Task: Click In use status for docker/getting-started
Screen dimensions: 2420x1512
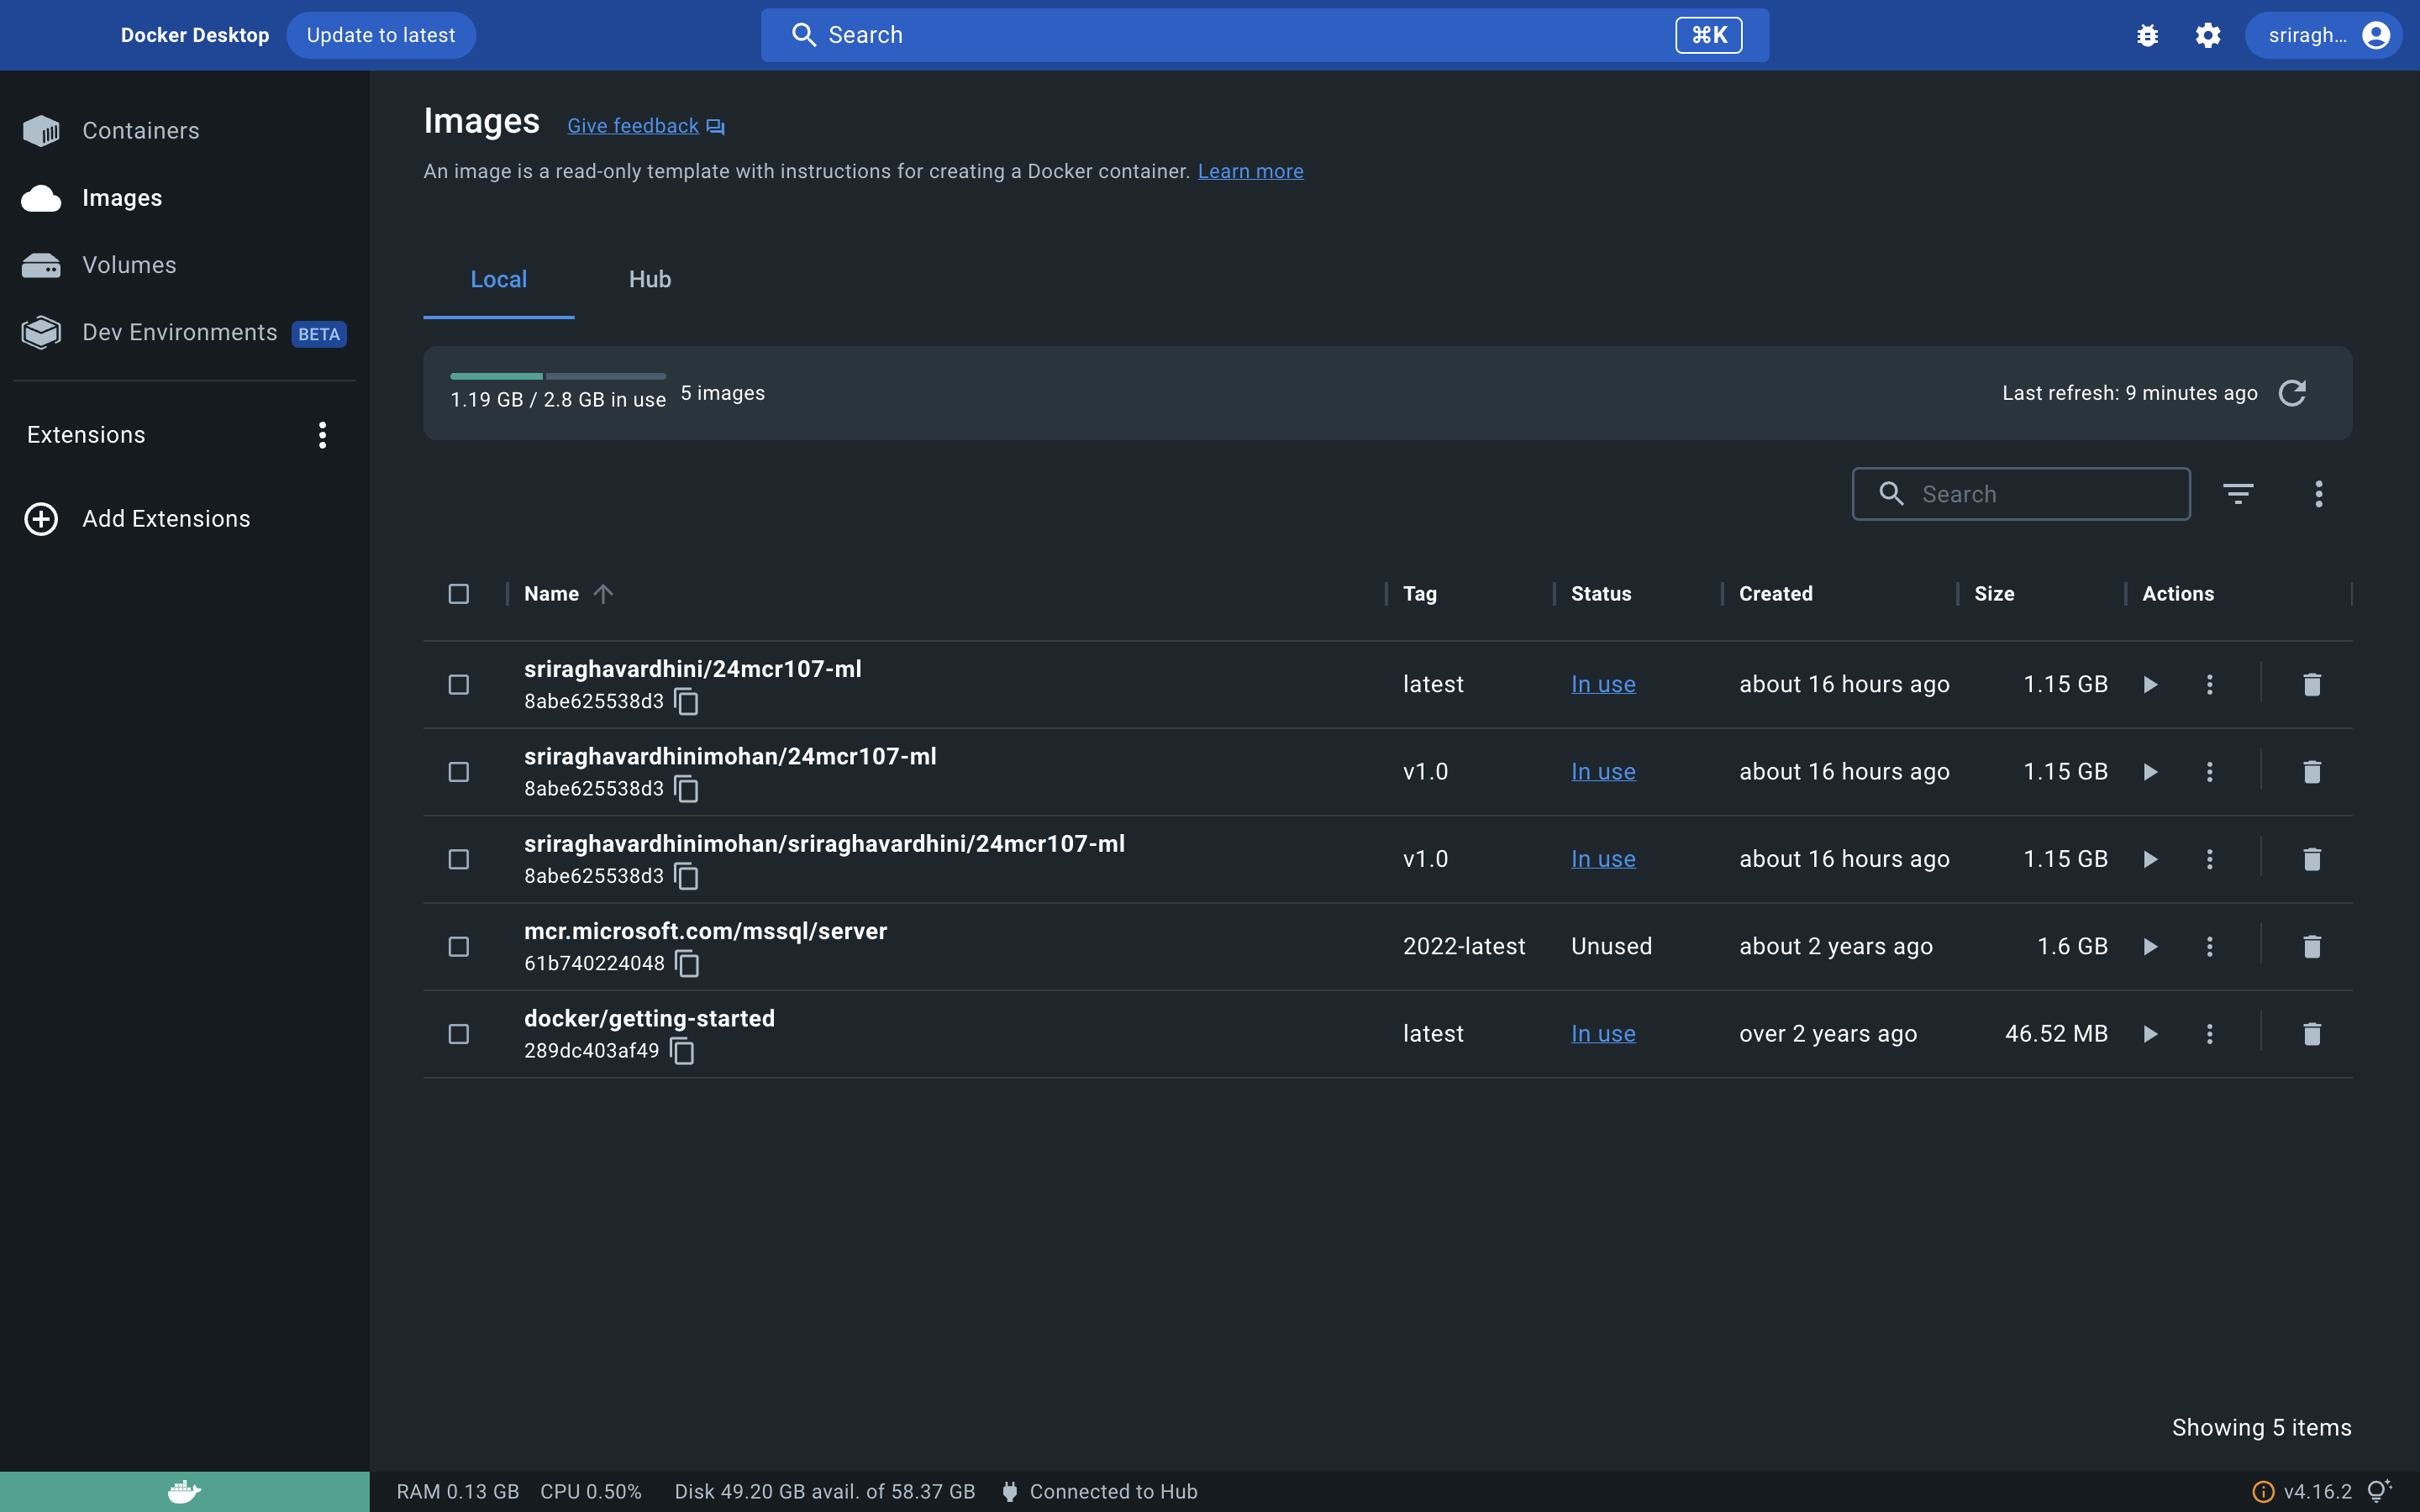Action: click(x=1603, y=1034)
